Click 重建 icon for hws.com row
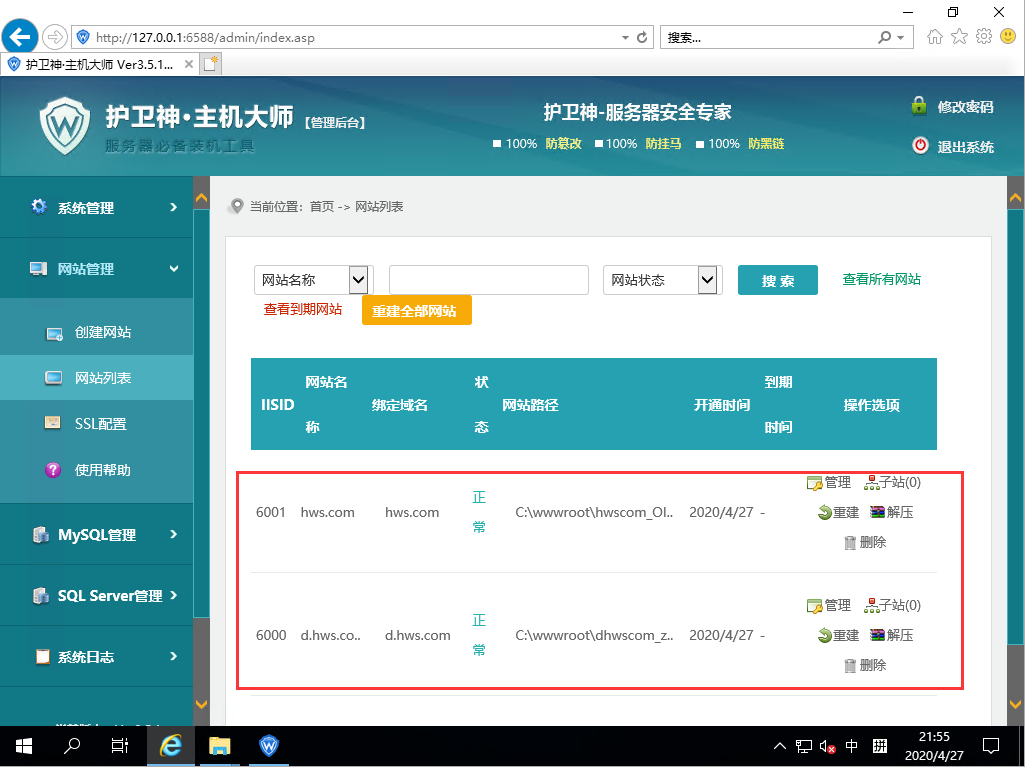The height and width of the screenshot is (767, 1025). 824,513
